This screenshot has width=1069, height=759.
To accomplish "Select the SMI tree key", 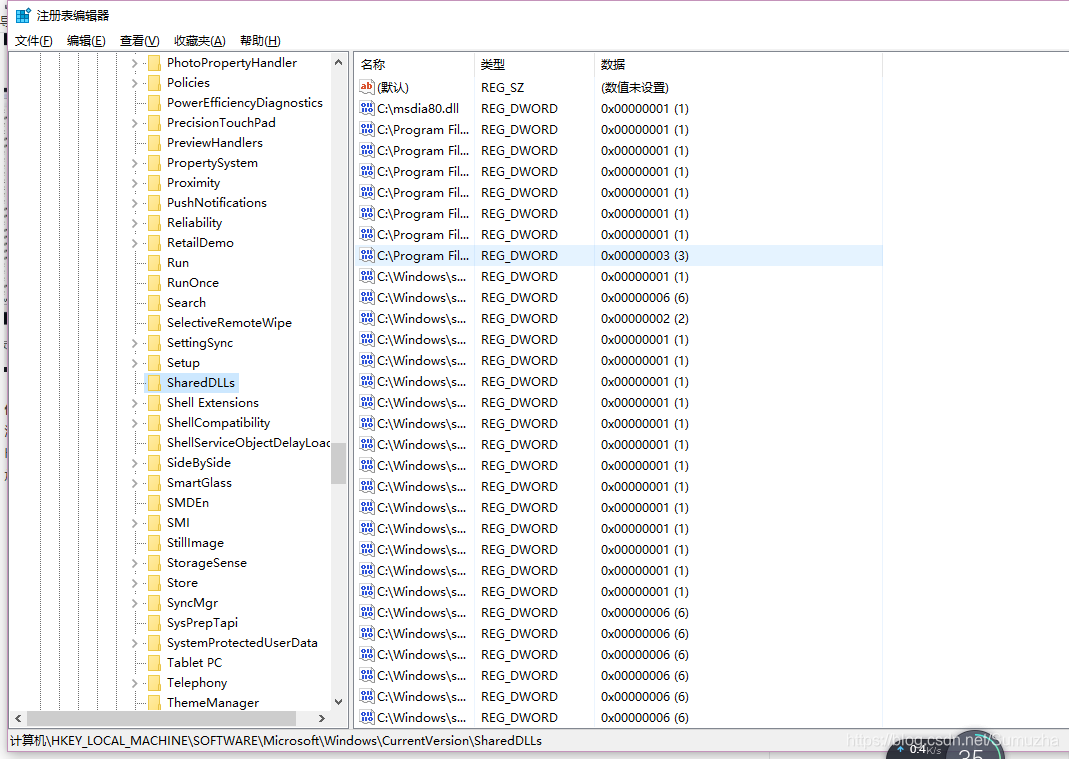I will tap(178, 523).
